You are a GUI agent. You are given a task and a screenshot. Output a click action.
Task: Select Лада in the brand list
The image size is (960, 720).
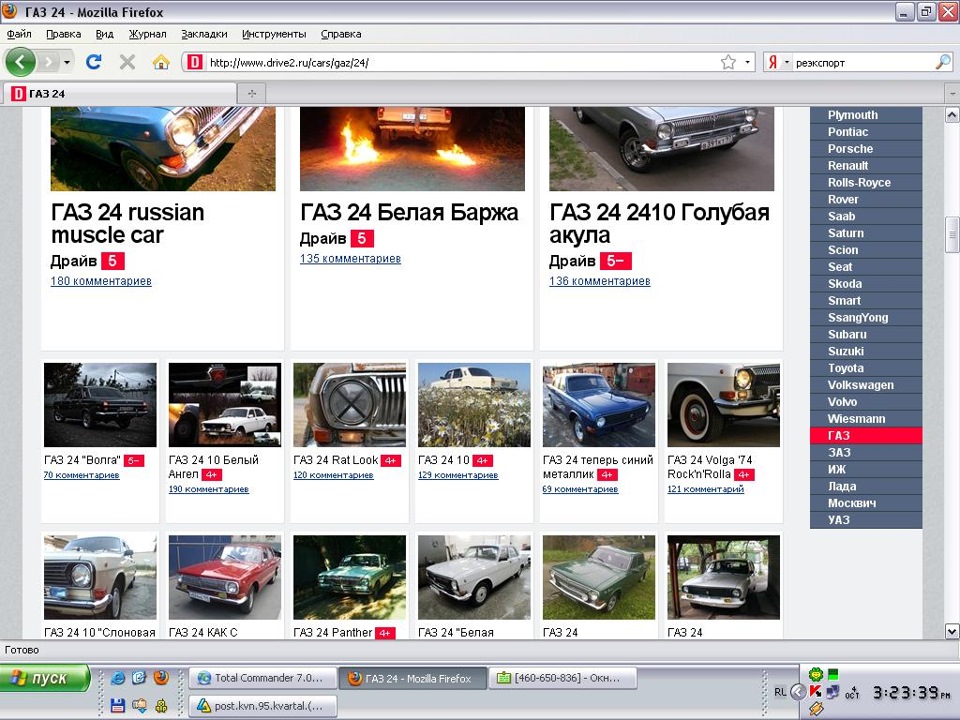click(866, 486)
